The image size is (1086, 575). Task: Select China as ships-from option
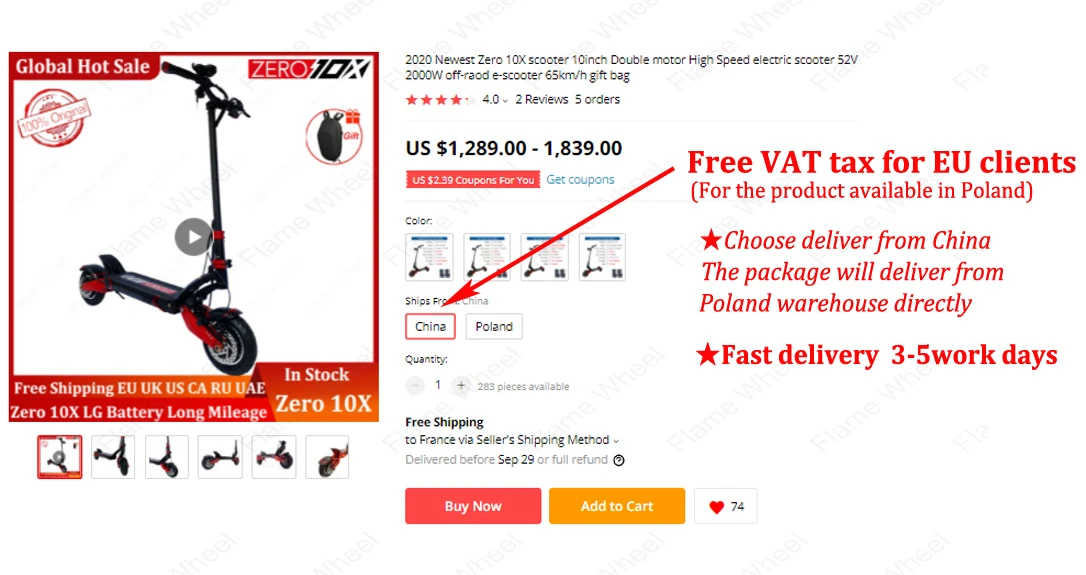[x=430, y=326]
